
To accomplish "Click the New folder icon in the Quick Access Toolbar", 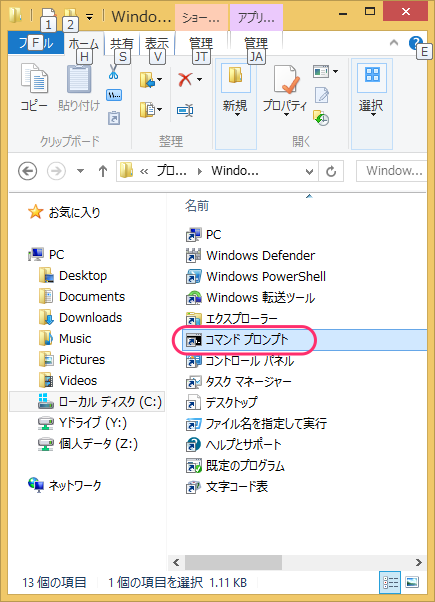I will click(x=70, y=15).
